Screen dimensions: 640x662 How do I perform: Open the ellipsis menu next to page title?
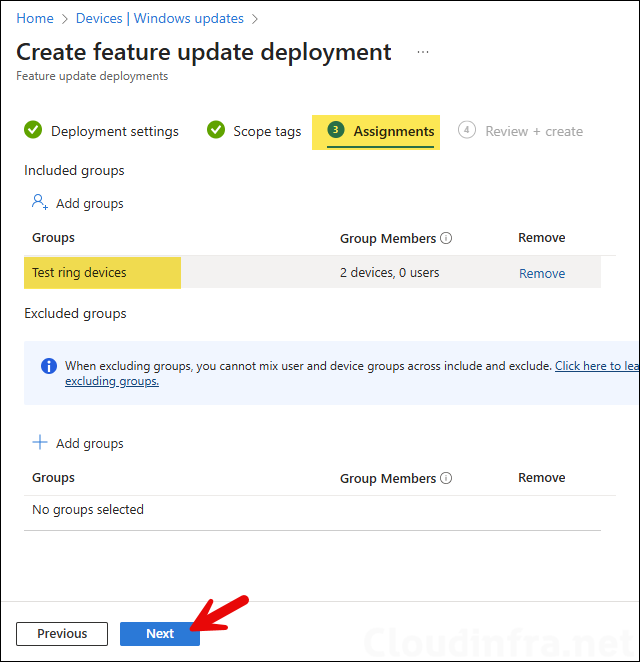(x=423, y=52)
